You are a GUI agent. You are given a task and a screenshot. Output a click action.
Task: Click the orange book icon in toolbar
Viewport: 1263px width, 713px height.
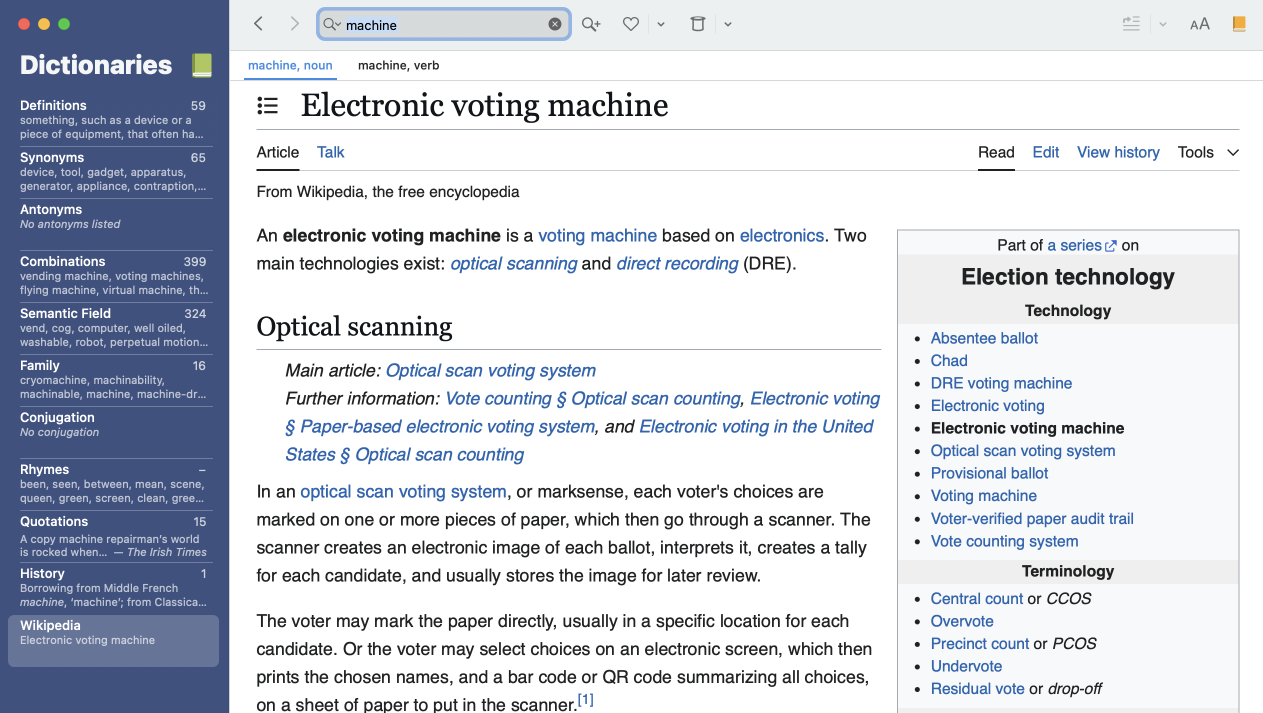(1239, 24)
